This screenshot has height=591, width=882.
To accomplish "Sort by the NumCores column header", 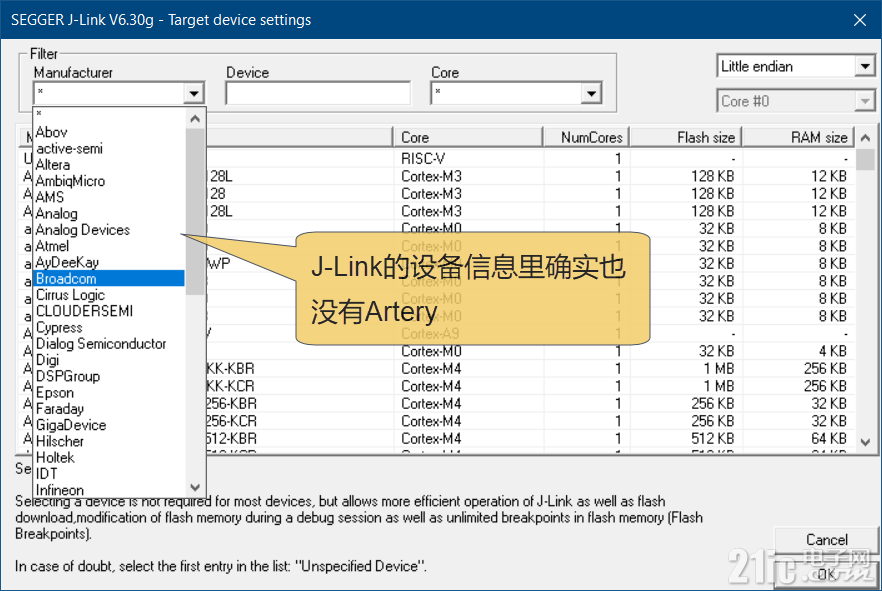I will pos(586,138).
